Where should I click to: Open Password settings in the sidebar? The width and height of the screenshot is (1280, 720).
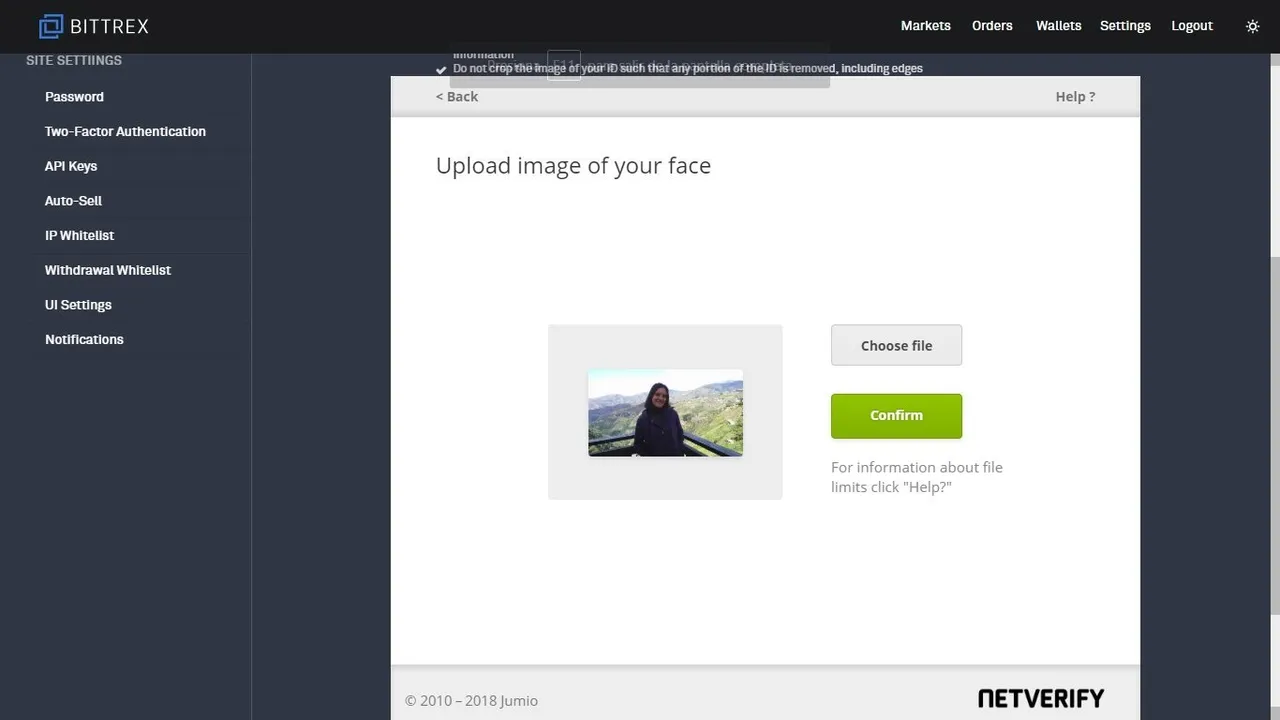(74, 97)
